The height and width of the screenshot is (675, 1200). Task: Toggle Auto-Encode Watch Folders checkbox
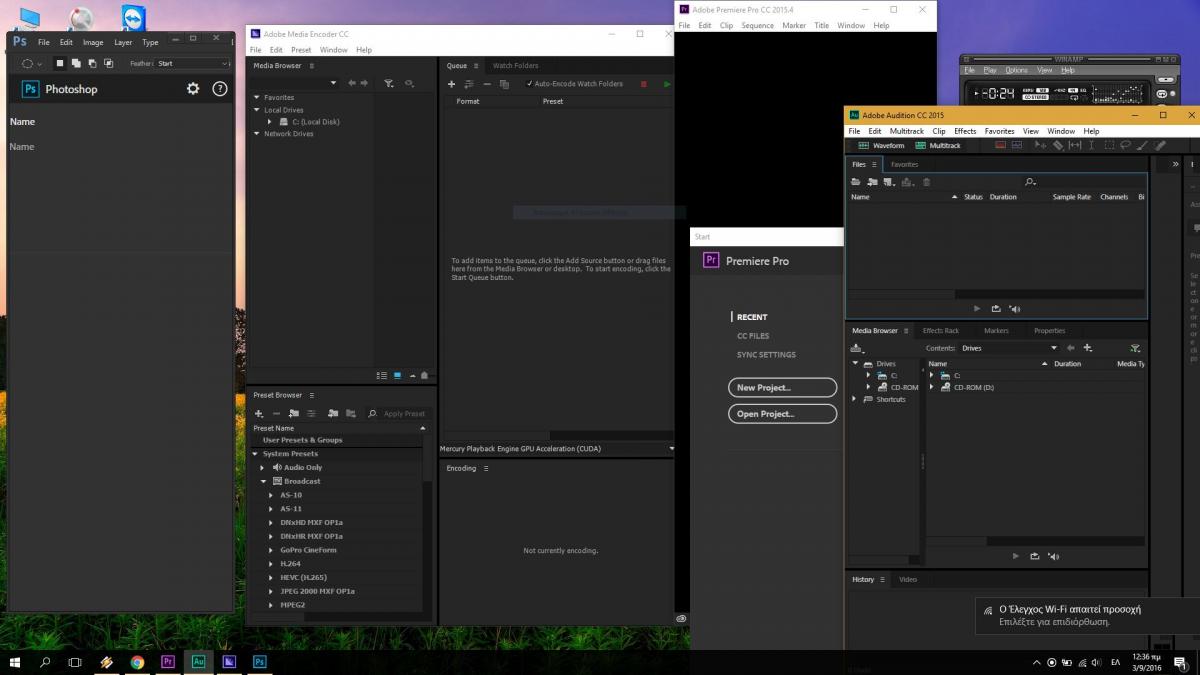pos(530,84)
